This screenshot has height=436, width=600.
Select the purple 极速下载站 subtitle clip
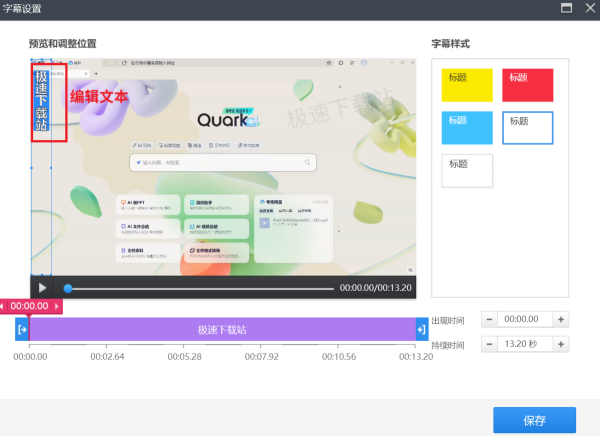coord(221,329)
